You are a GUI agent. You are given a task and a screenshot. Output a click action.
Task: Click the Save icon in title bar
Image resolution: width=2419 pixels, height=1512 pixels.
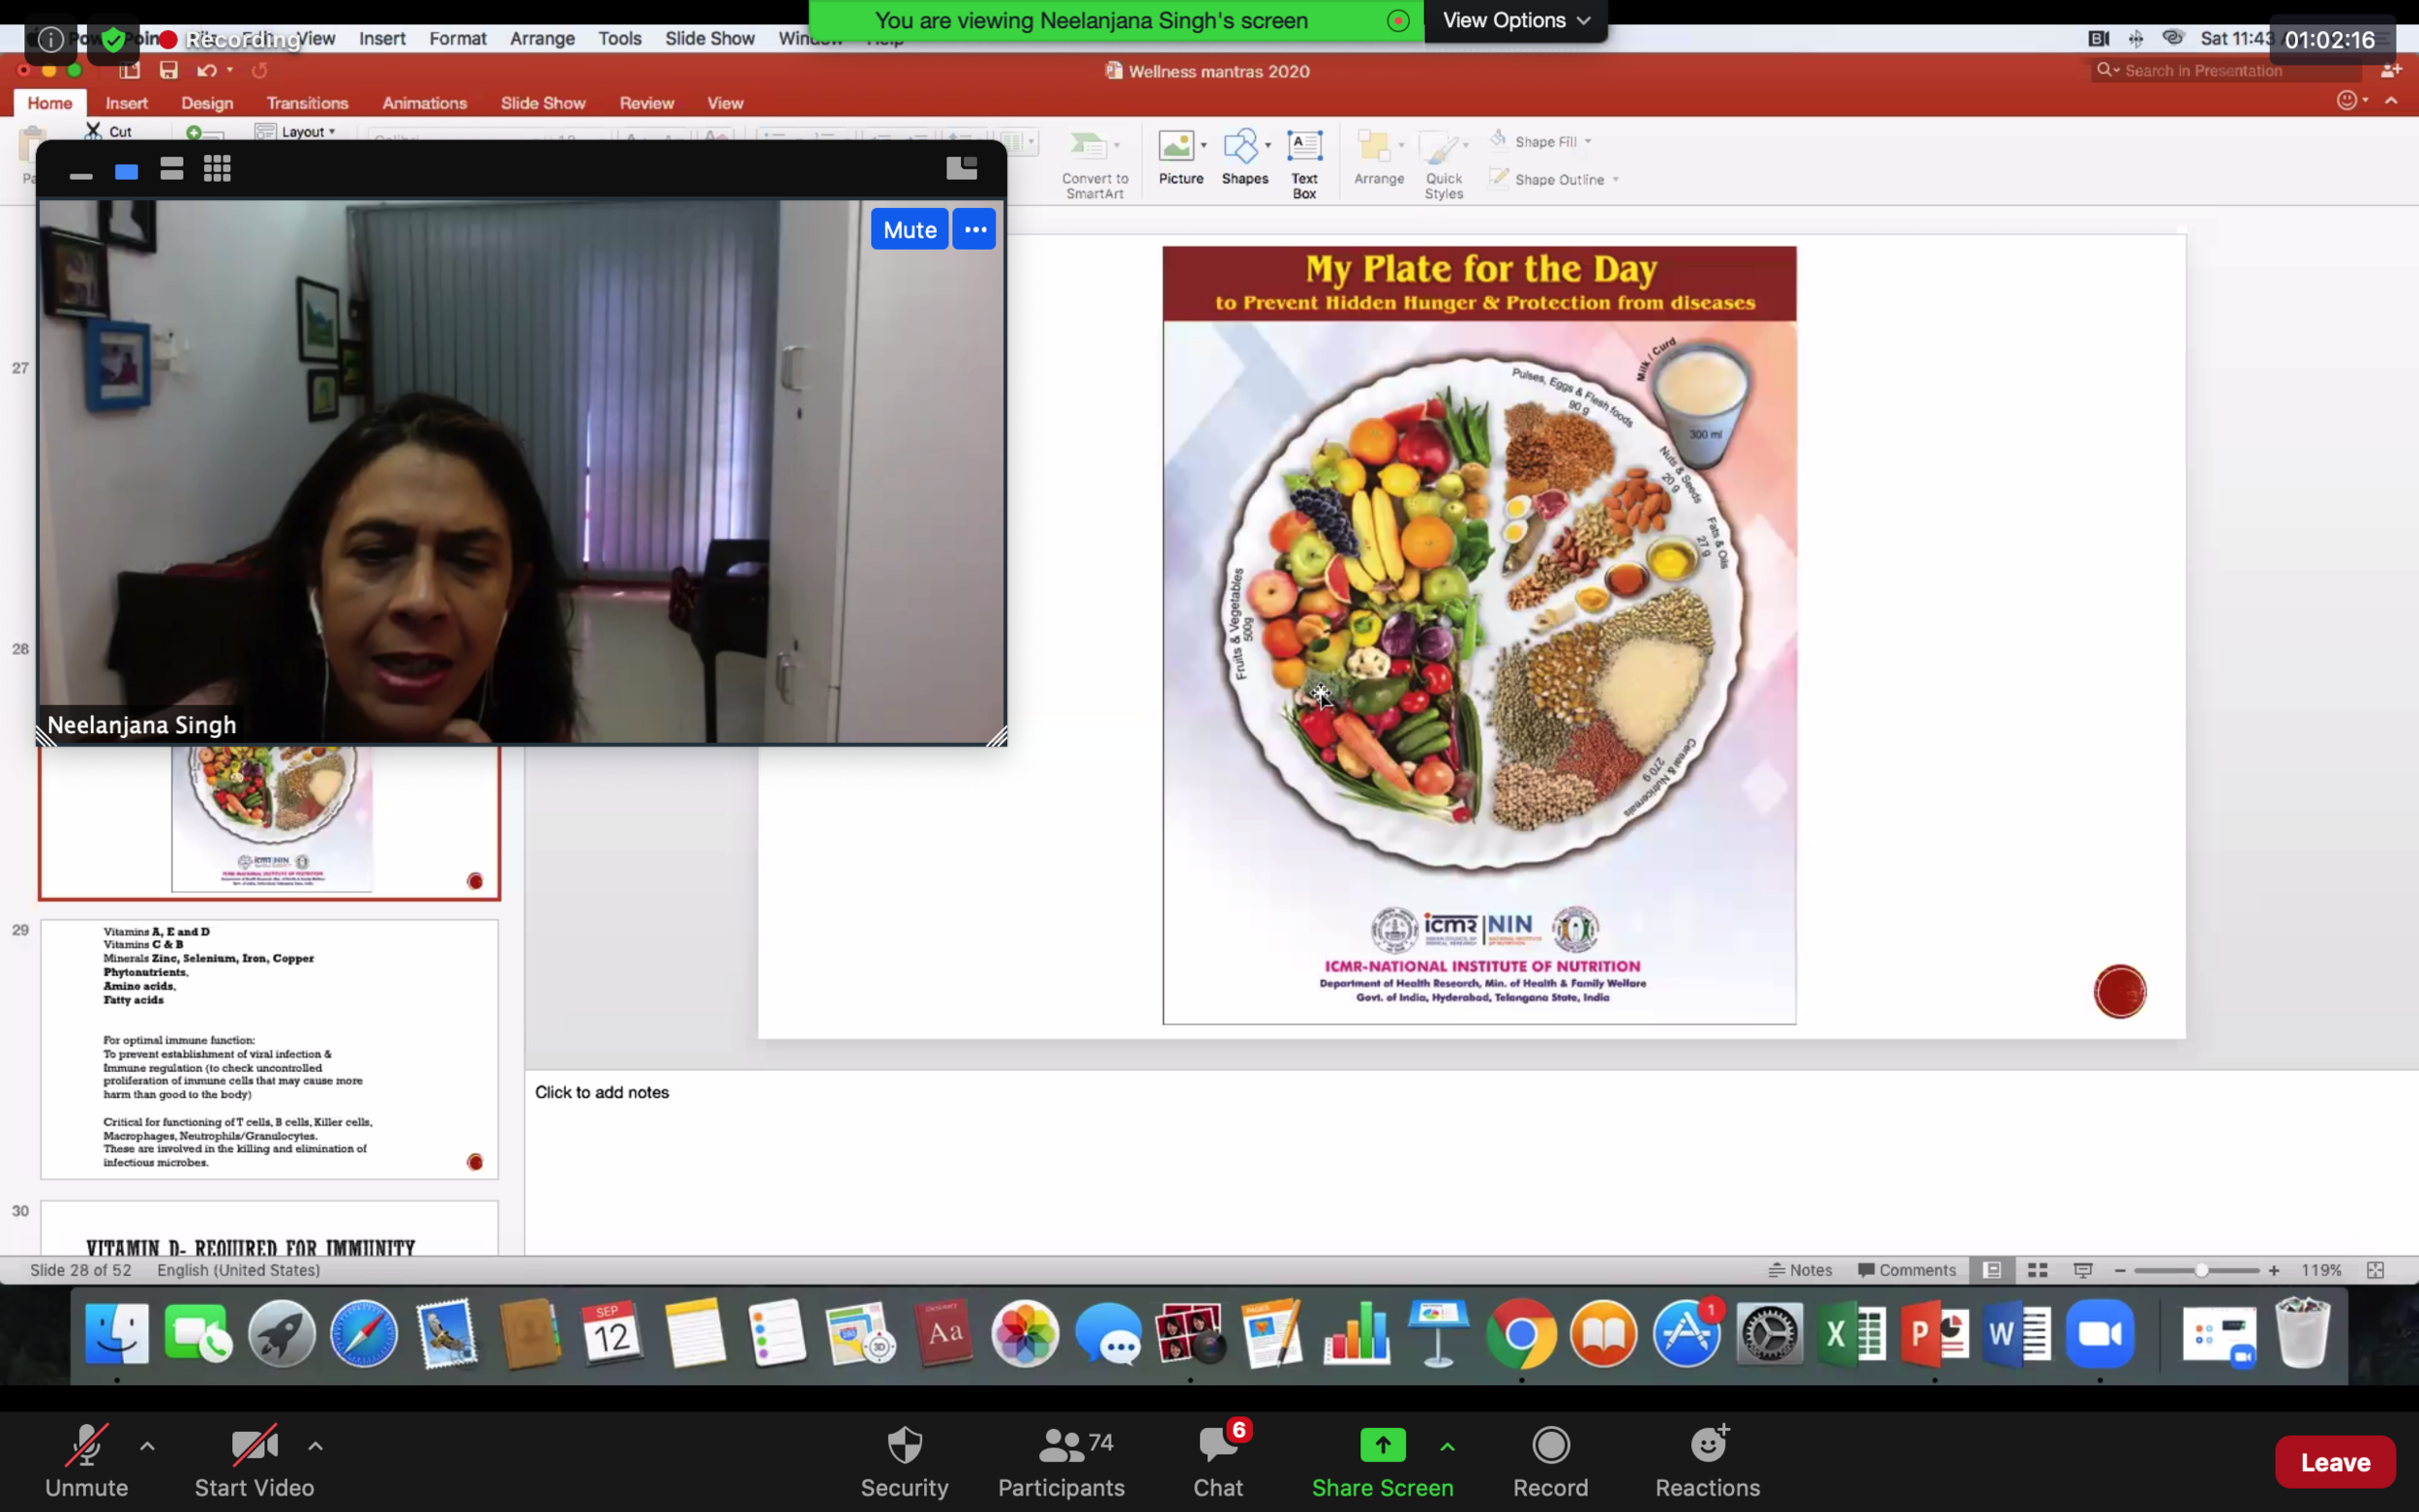(168, 70)
